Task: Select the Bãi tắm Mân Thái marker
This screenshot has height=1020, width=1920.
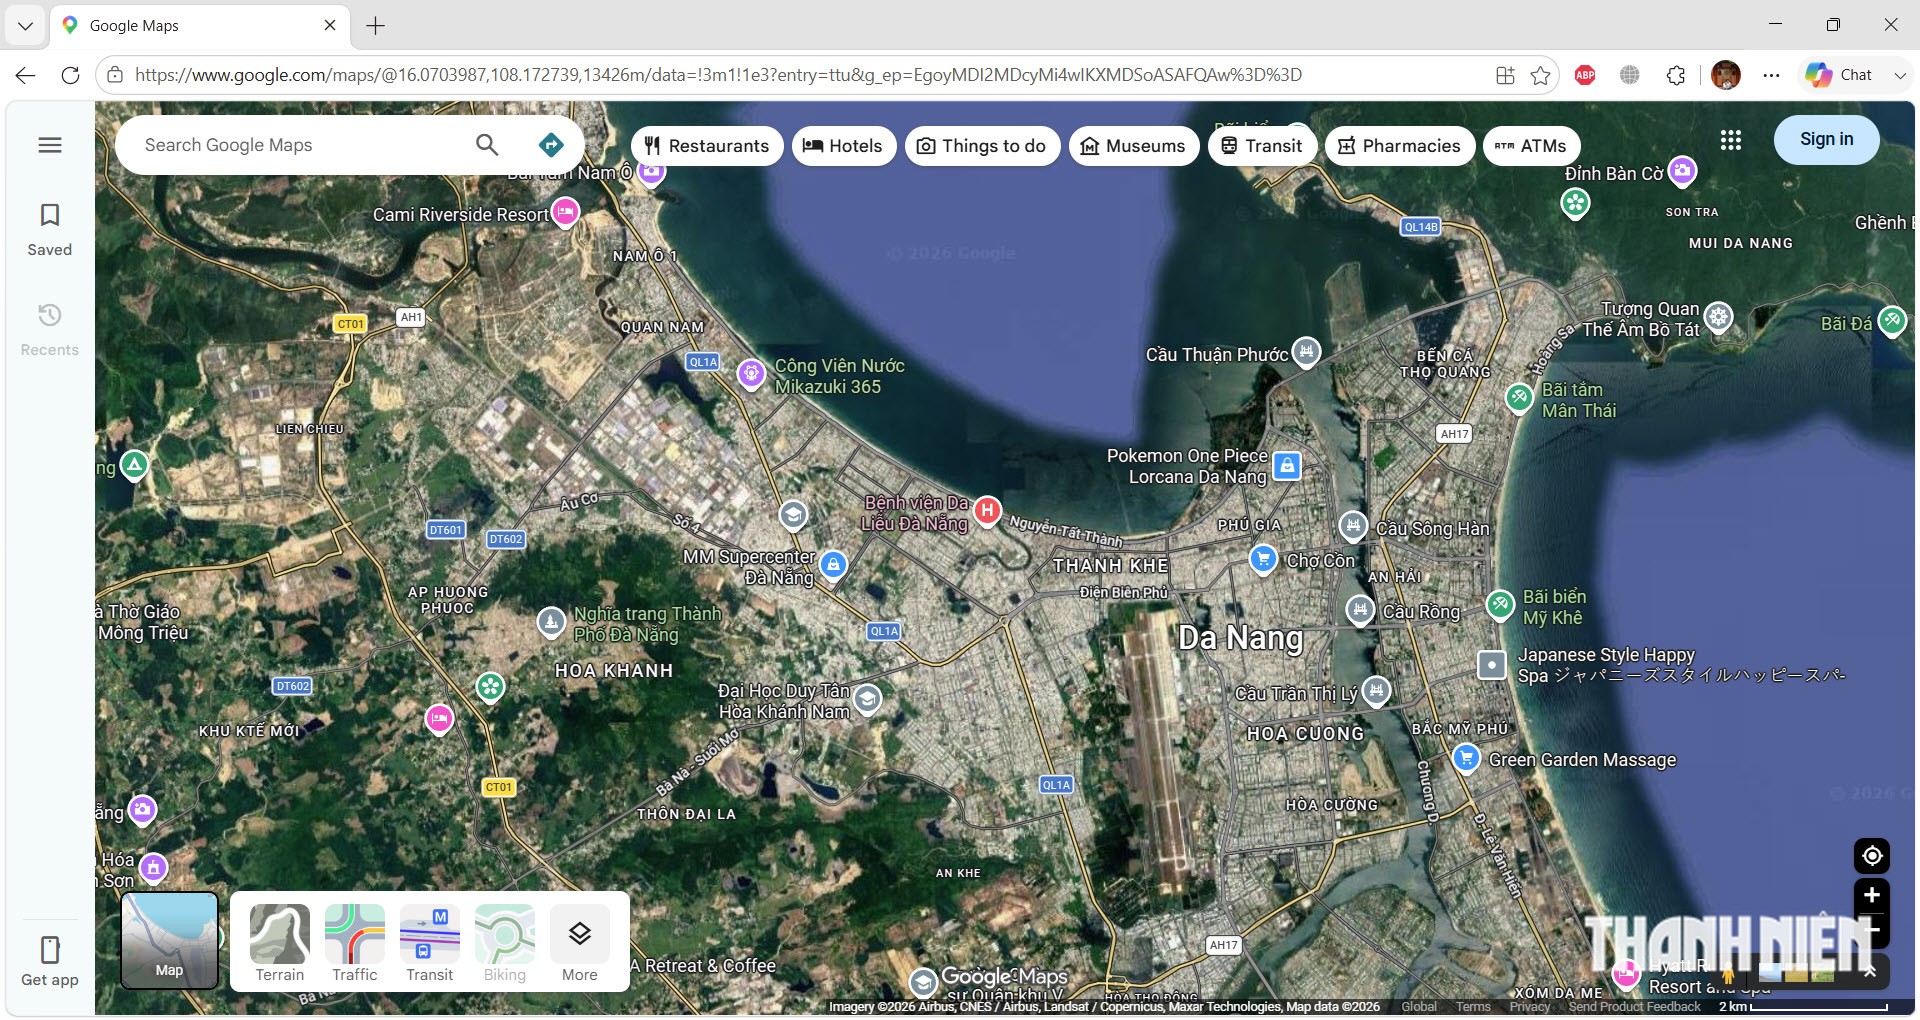Action: [x=1520, y=397]
